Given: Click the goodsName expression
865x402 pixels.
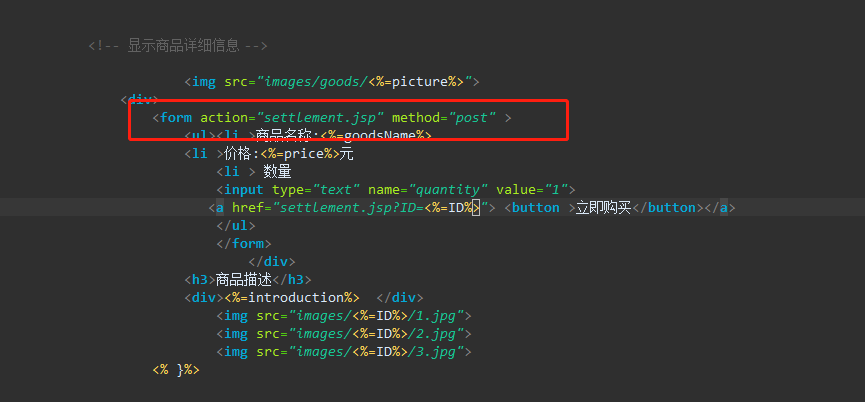Looking at the screenshot, I should tap(375, 136).
